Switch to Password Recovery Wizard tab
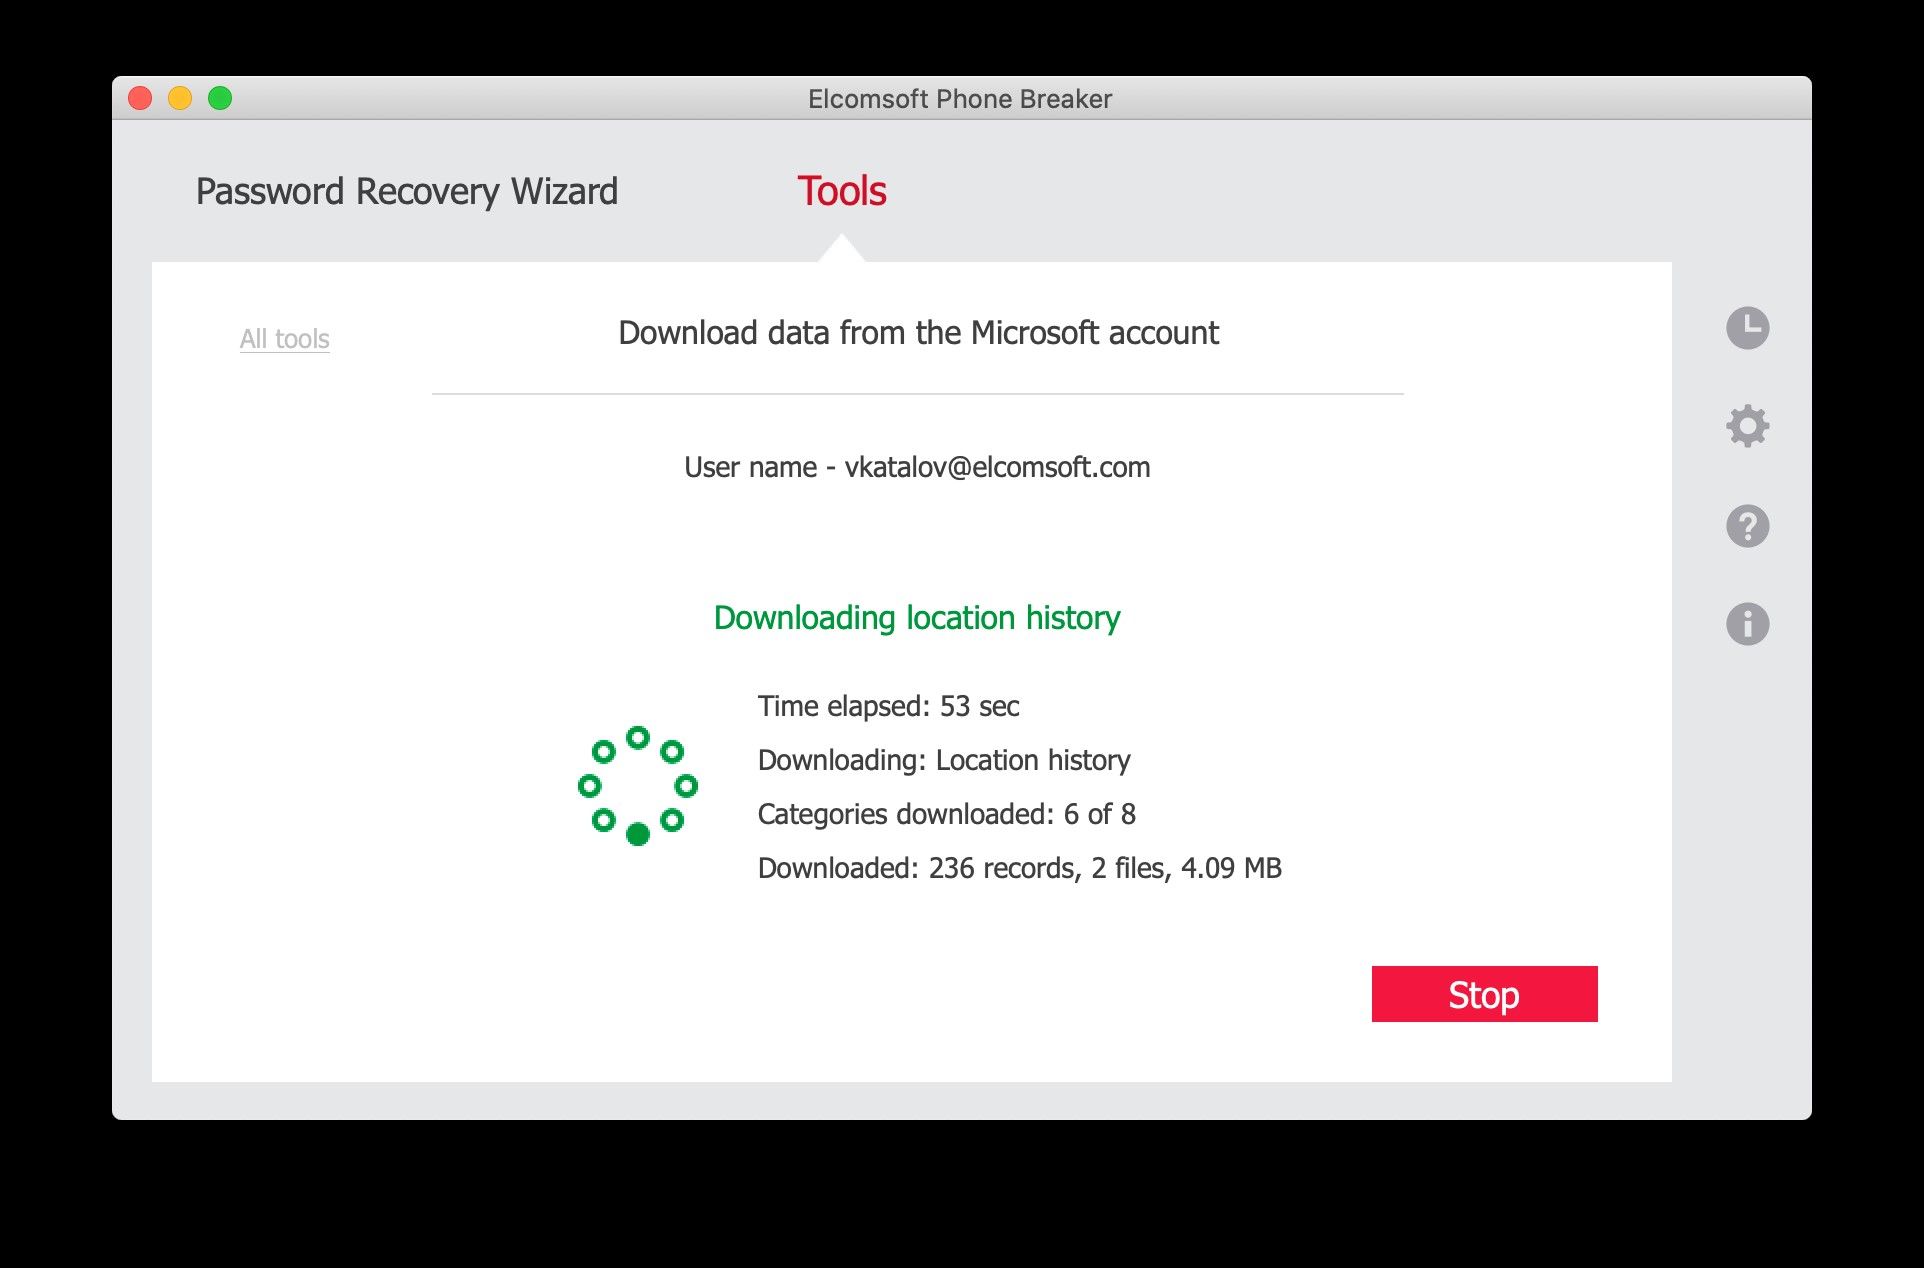1924x1268 pixels. point(406,191)
